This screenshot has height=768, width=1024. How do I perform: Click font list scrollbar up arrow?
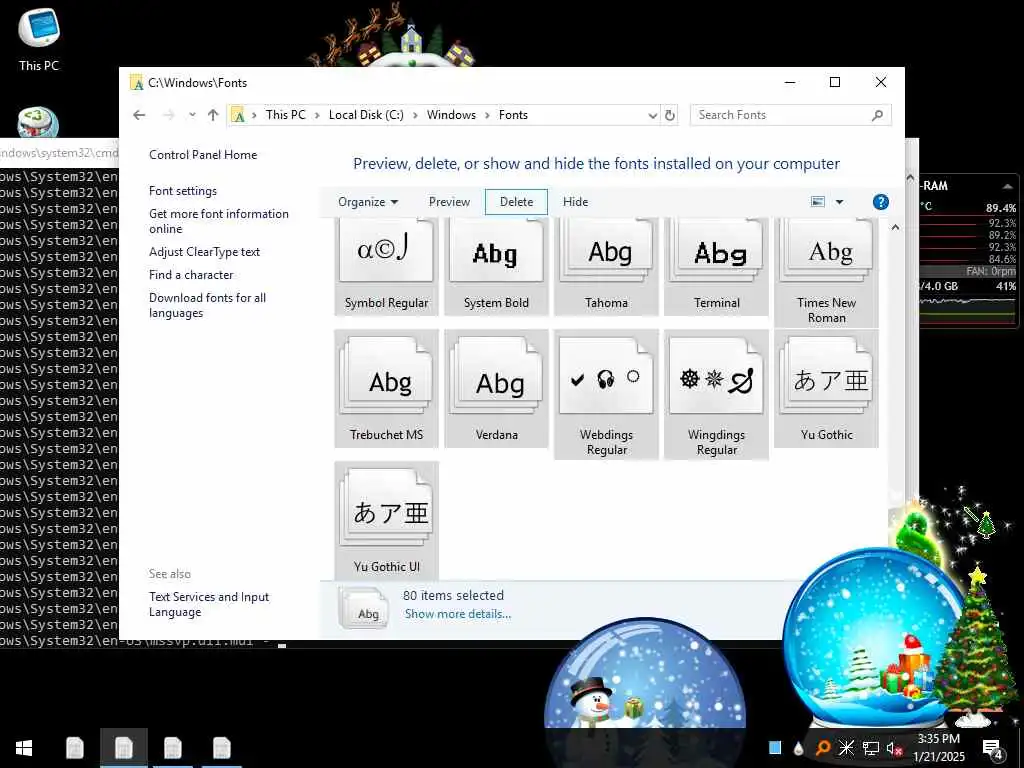pyautogui.click(x=895, y=227)
